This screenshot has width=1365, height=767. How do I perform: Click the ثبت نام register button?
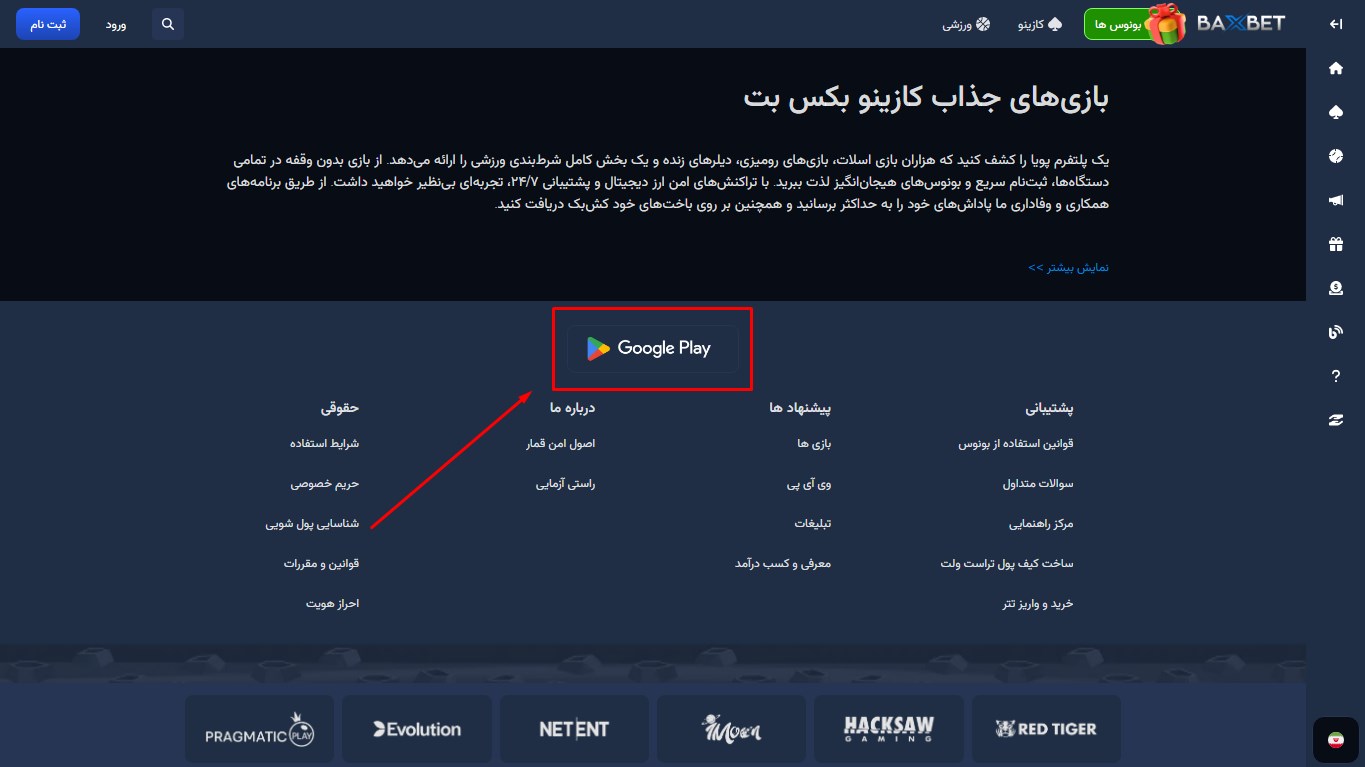[48, 24]
